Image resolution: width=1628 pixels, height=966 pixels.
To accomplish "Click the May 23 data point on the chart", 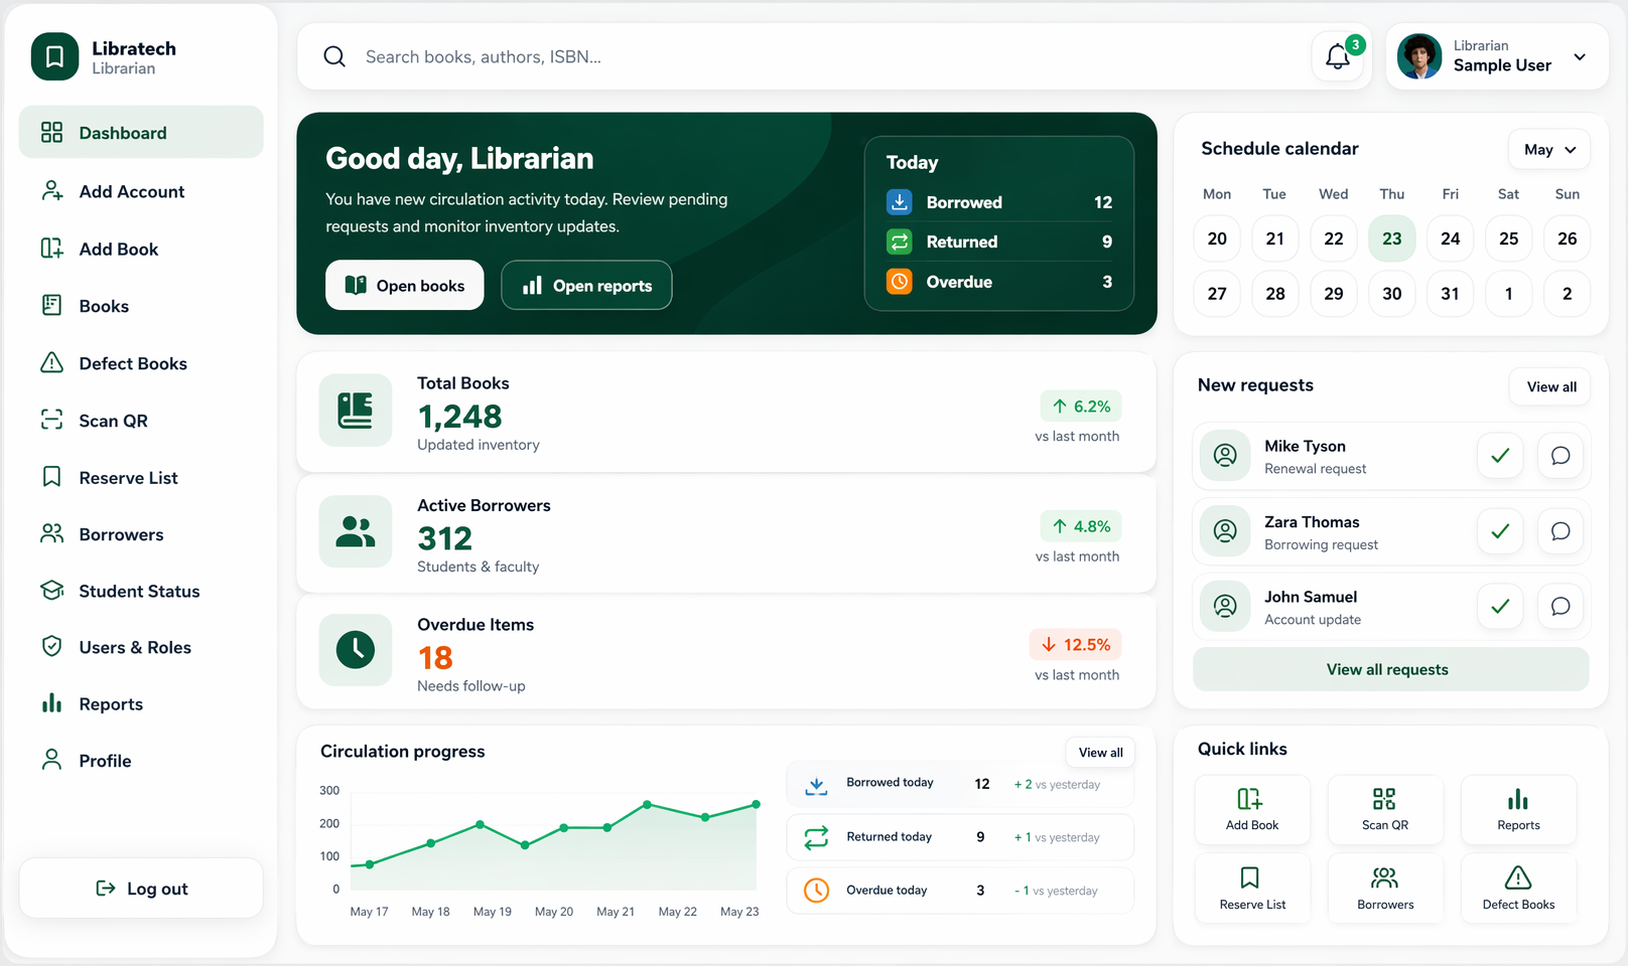I will click(756, 804).
